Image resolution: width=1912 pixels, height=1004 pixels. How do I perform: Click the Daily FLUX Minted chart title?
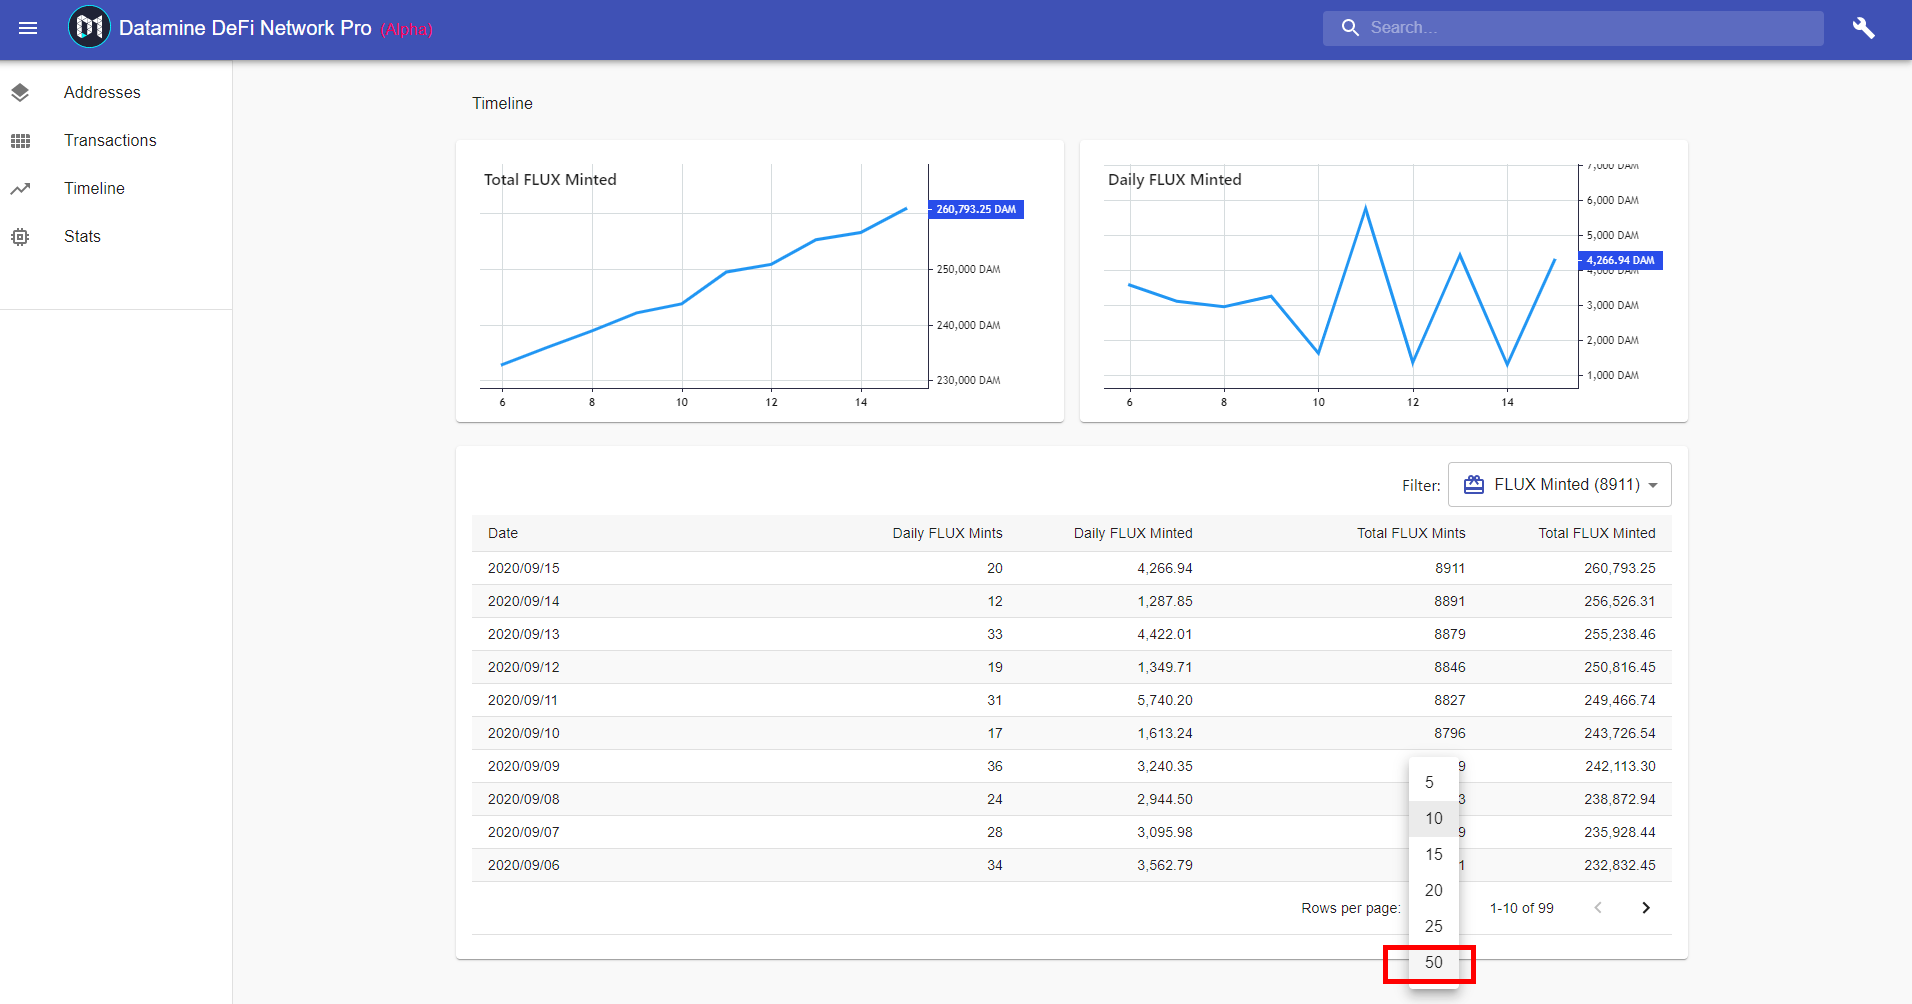[x=1175, y=179]
